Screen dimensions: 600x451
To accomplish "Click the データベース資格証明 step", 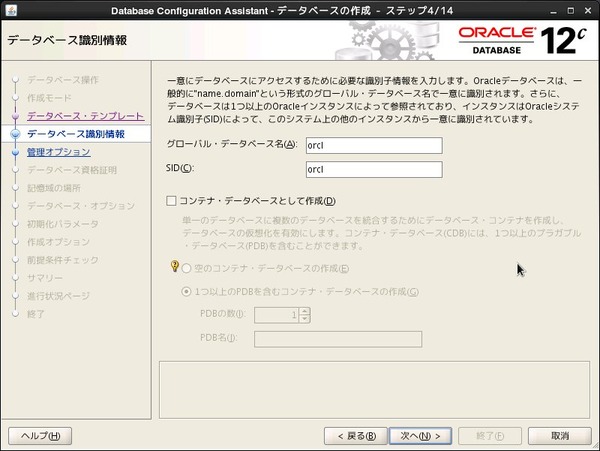I will pyautogui.click(x=72, y=170).
